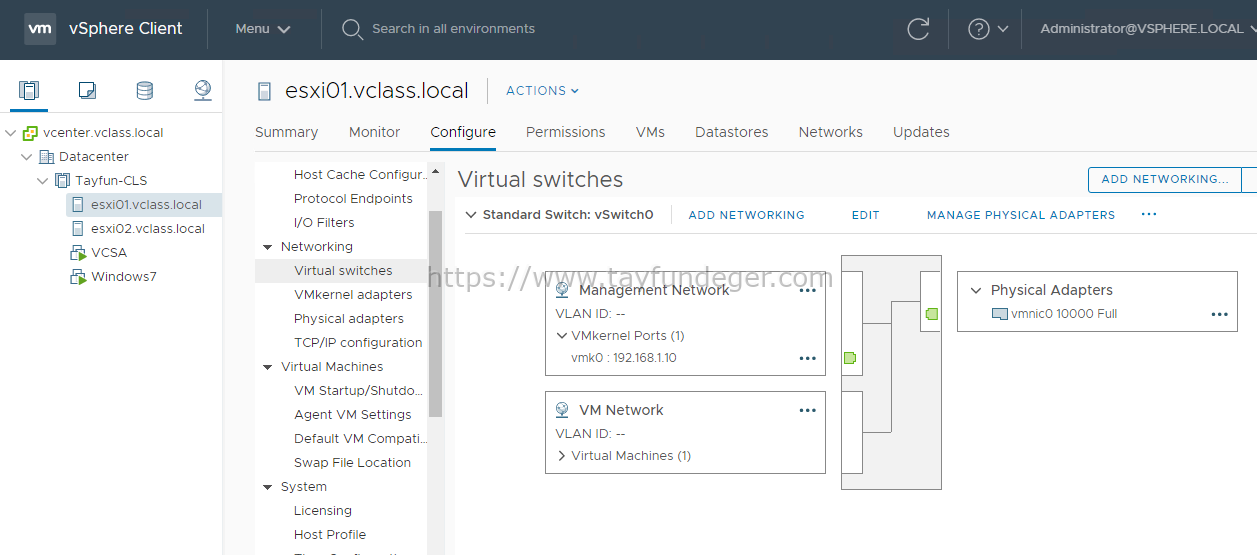The image size is (1257, 555).
Task: Click the VCSA virtual machine icon
Action: pos(78,253)
